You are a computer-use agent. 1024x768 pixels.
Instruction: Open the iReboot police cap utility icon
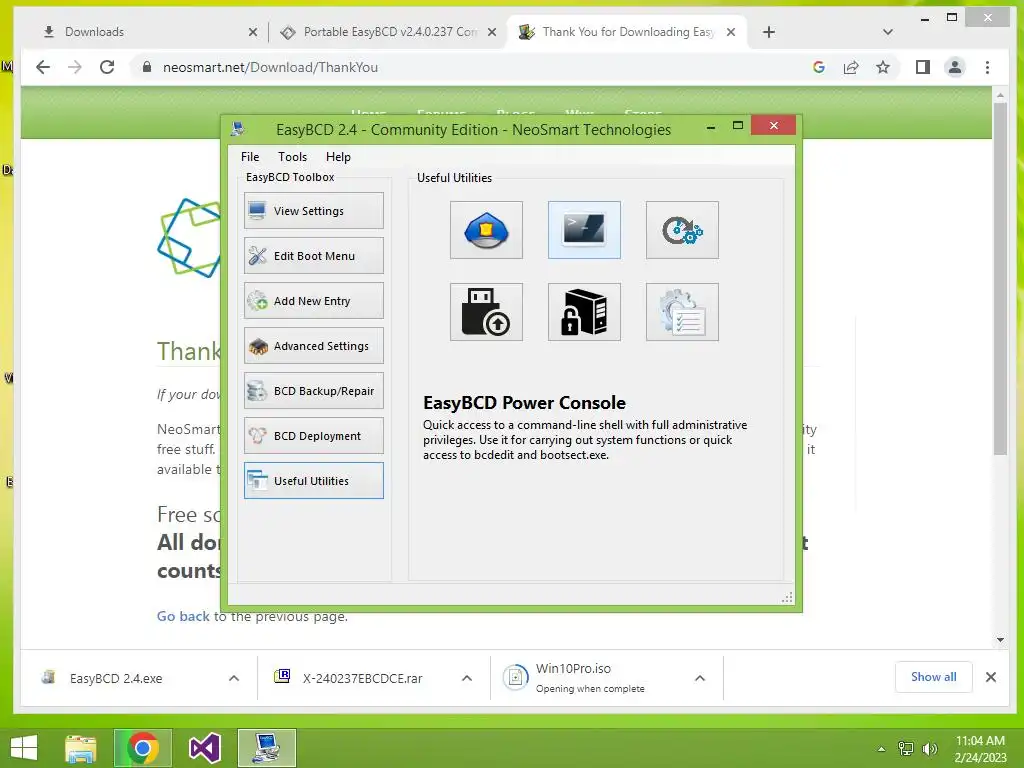pyautogui.click(x=486, y=230)
